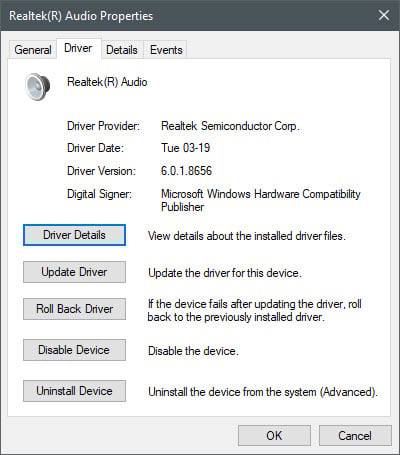Click the 'Tue 03-19' date value
Screen dimensions: 400x455
click(x=186, y=148)
